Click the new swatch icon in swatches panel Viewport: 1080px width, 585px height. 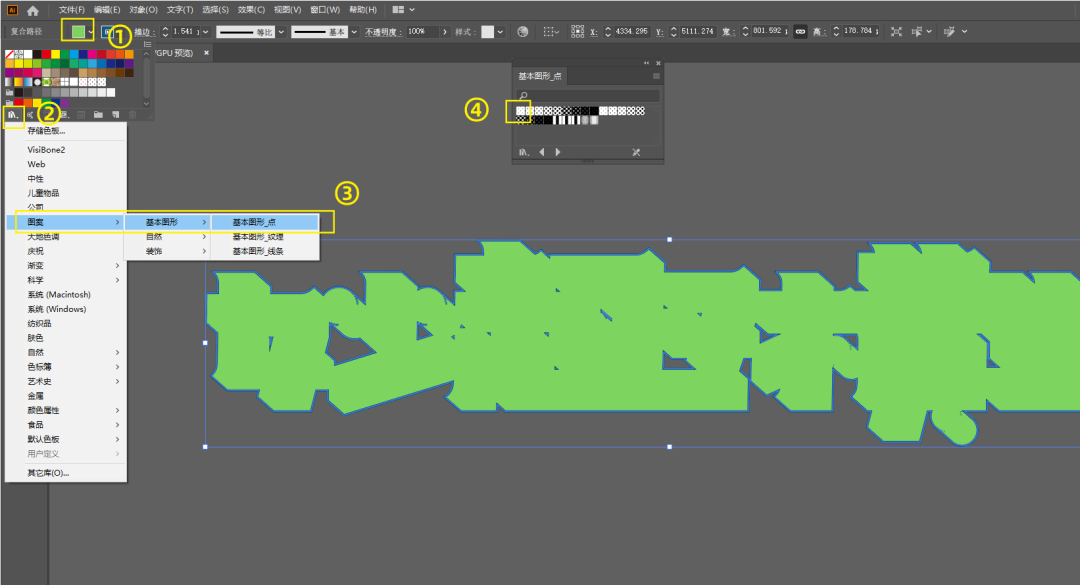(x=116, y=115)
